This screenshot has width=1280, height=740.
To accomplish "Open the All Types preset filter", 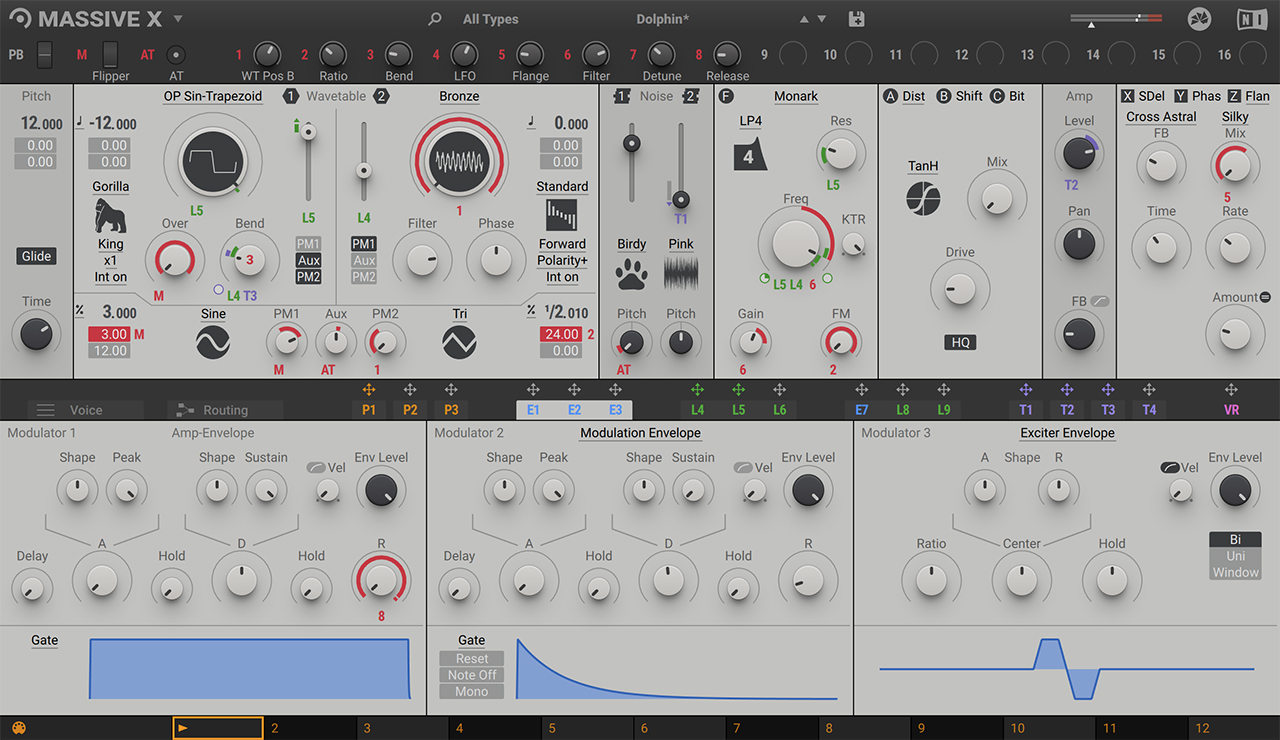I will coord(491,19).
